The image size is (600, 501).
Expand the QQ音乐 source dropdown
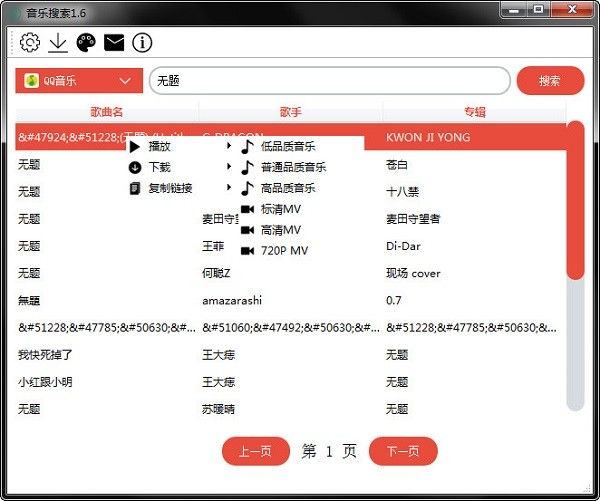pos(79,81)
